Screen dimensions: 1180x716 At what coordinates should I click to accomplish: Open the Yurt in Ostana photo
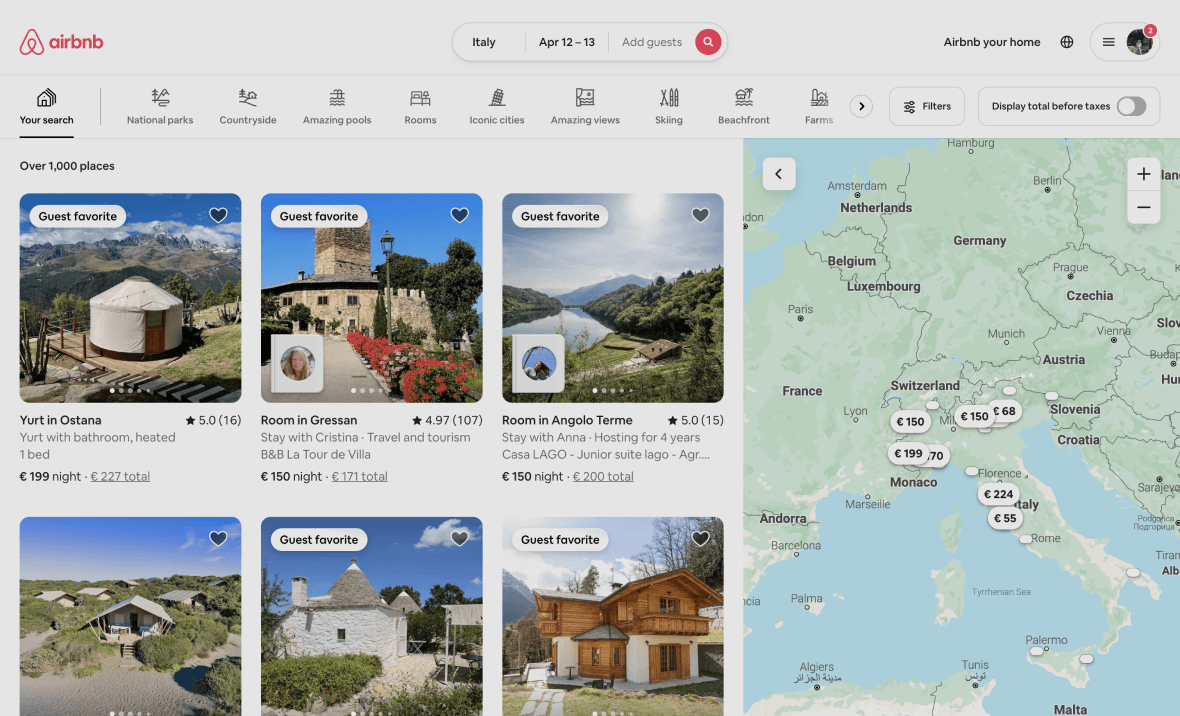[x=130, y=298]
